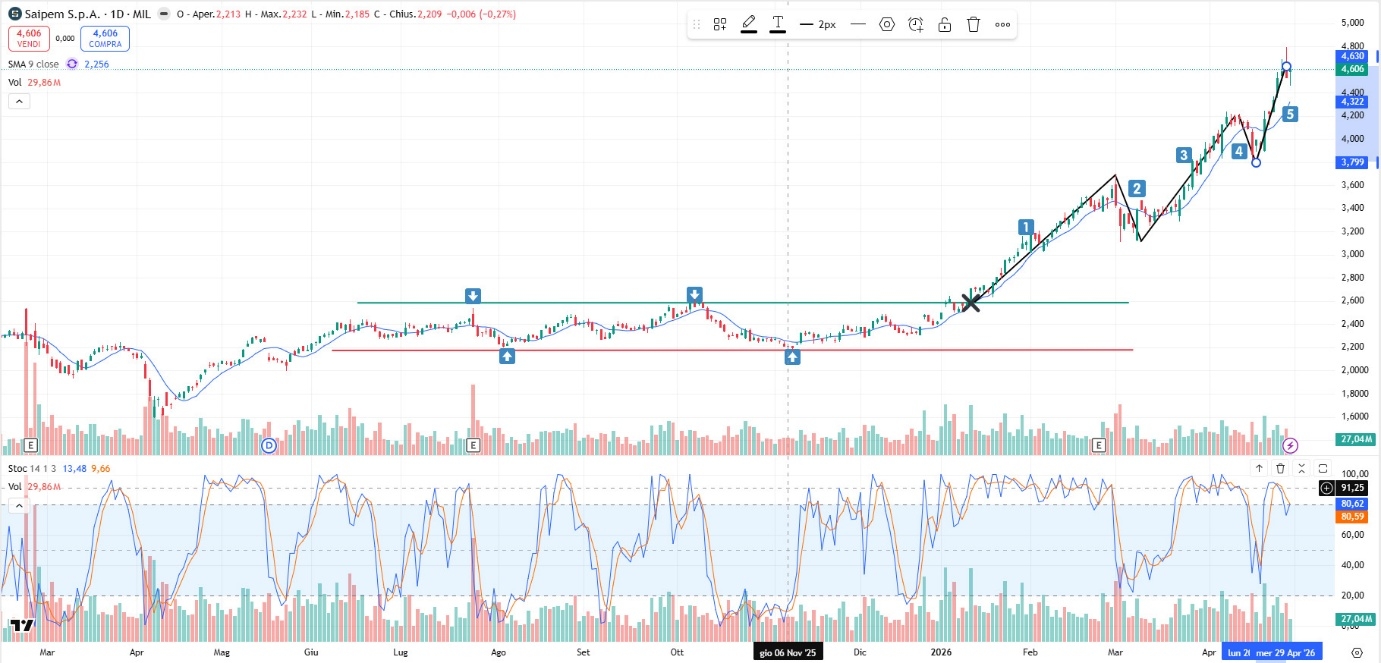Open drawing settings hexagon icon
The height and width of the screenshot is (663, 1381).
886,24
